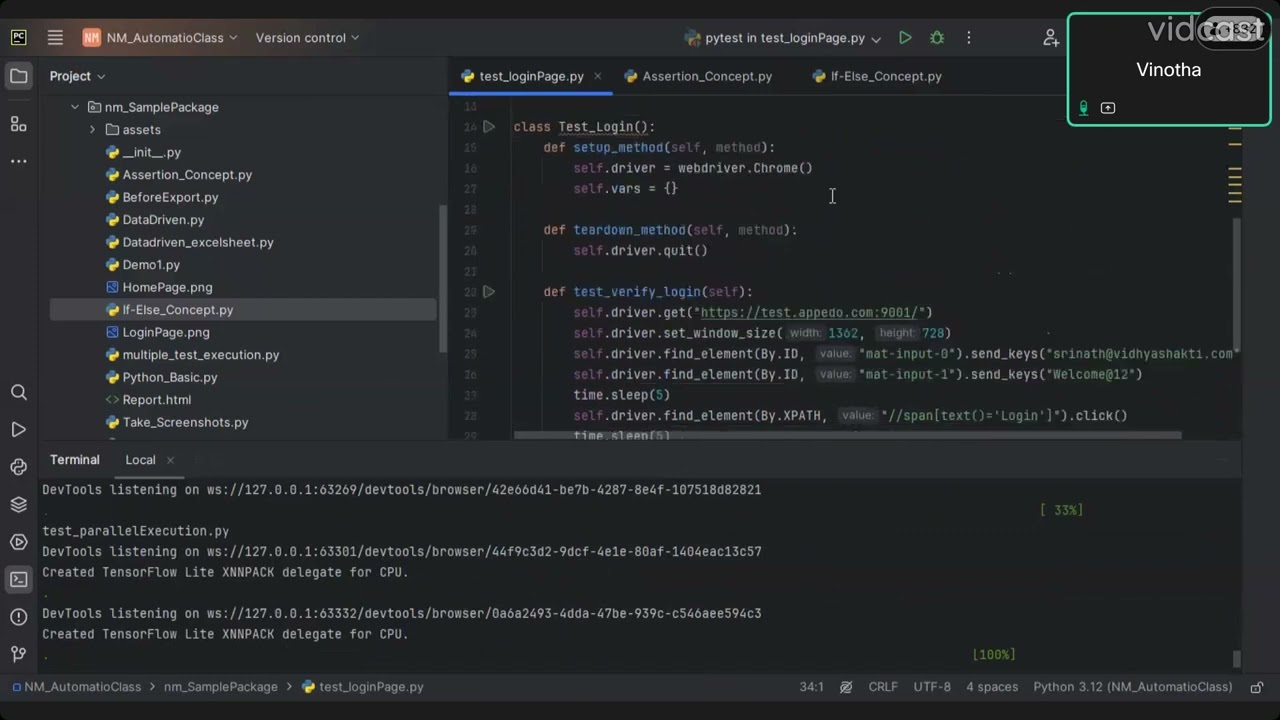
Task: Open the Problems tool window icon
Action: pyautogui.click(x=19, y=617)
